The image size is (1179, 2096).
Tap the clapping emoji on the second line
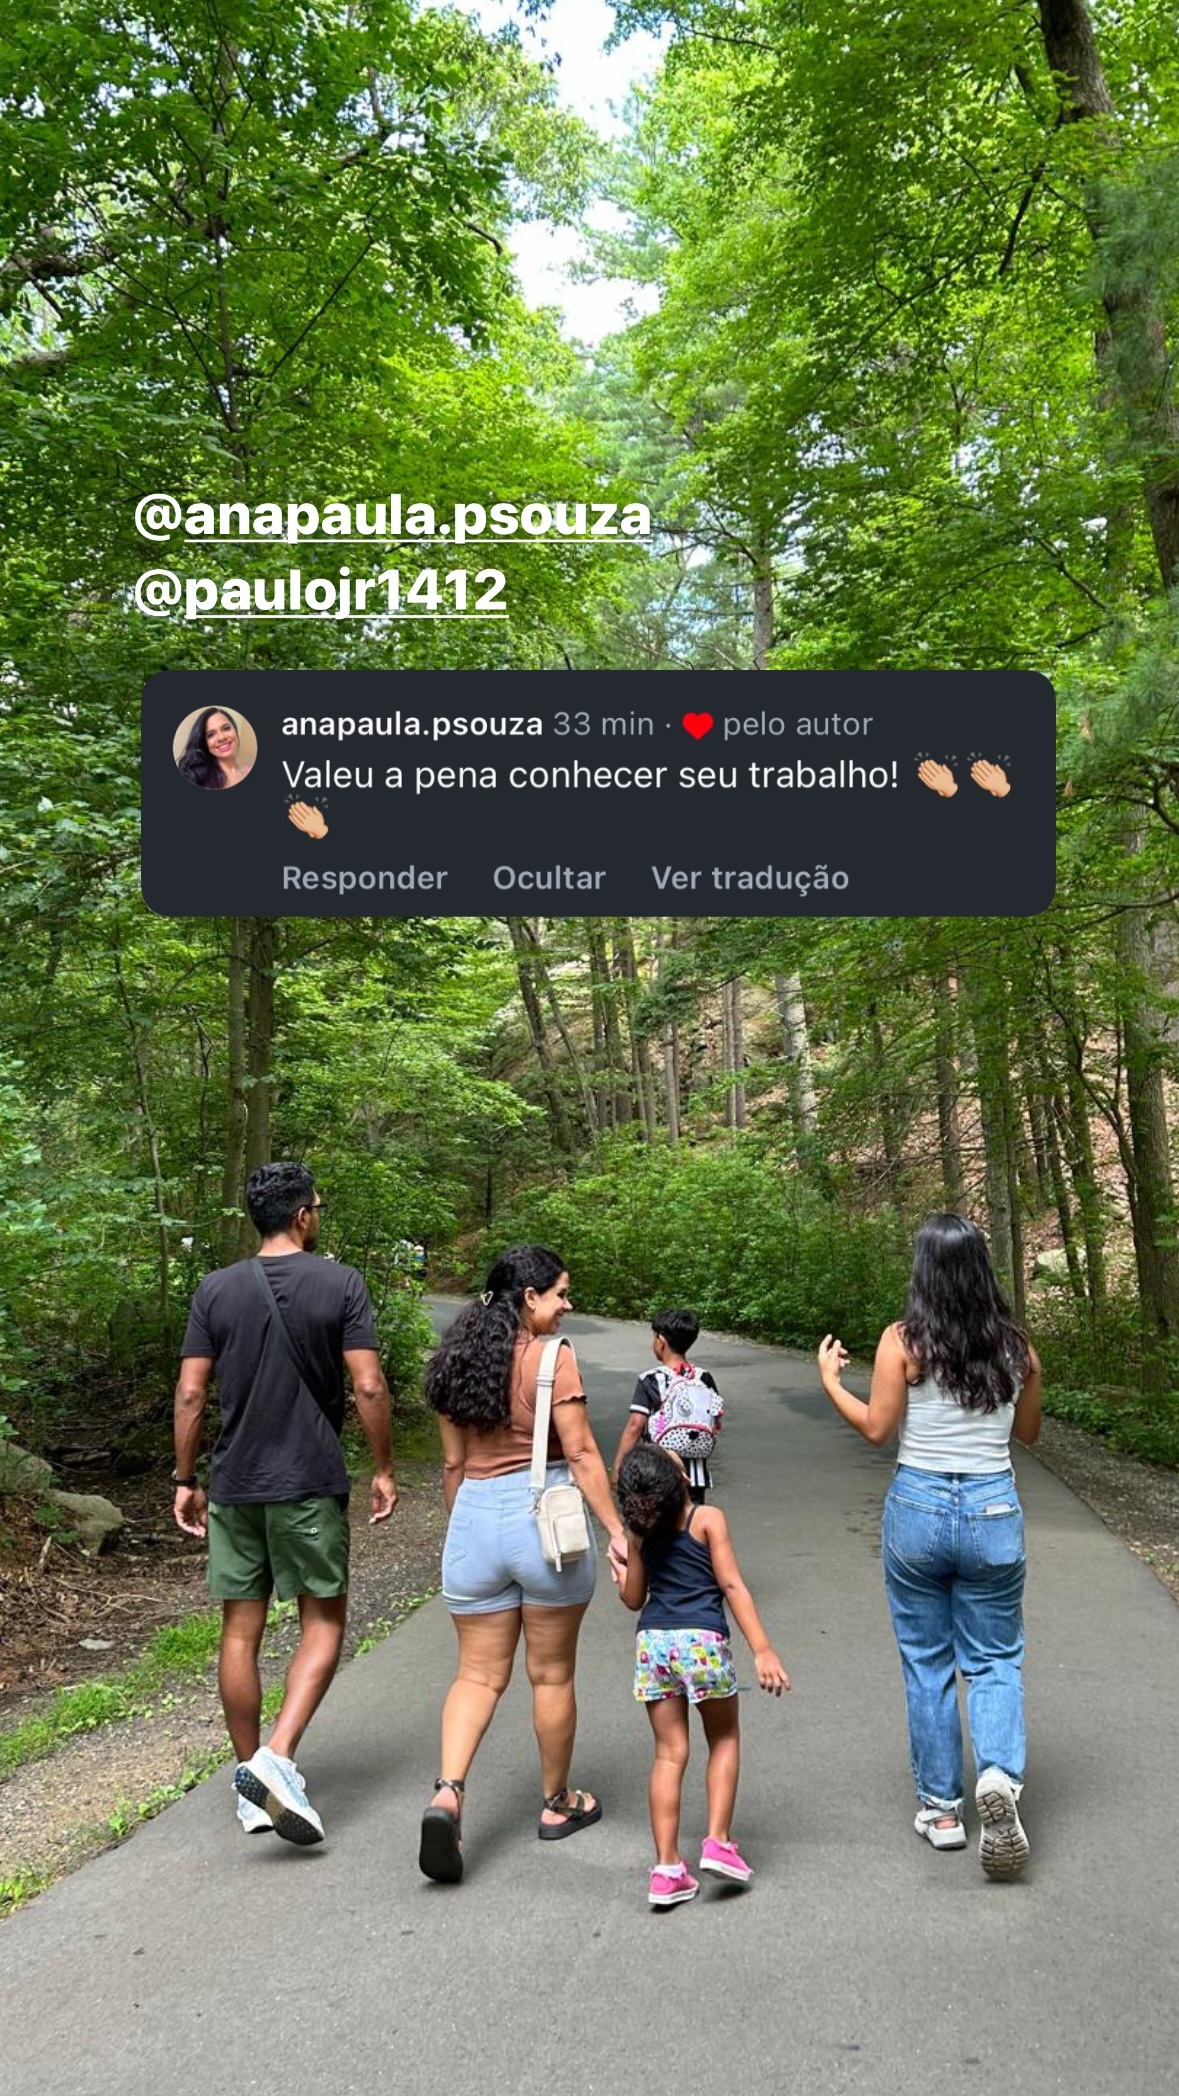pos(307,817)
